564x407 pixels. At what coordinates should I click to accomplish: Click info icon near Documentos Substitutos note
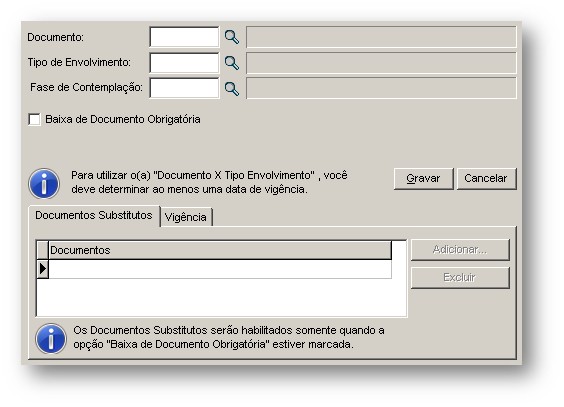pos(51,338)
